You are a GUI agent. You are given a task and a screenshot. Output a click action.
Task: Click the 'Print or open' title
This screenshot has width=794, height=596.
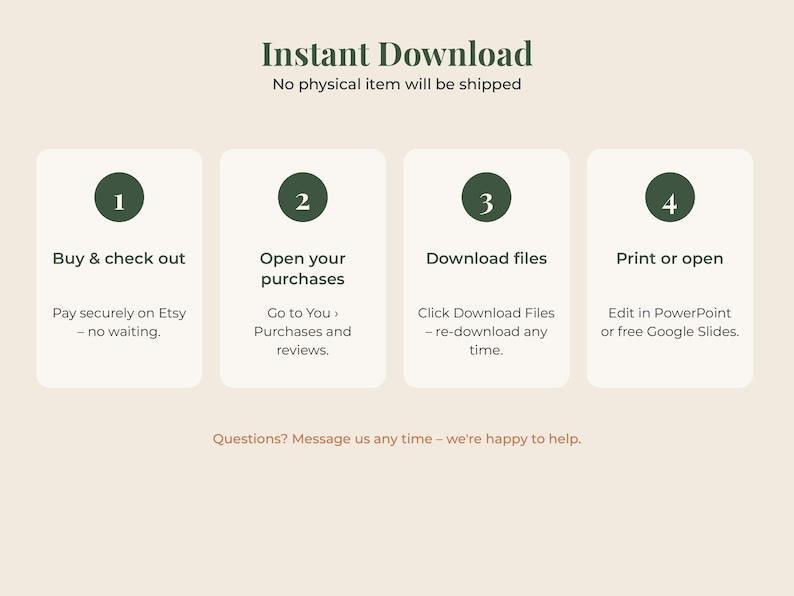[670, 258]
